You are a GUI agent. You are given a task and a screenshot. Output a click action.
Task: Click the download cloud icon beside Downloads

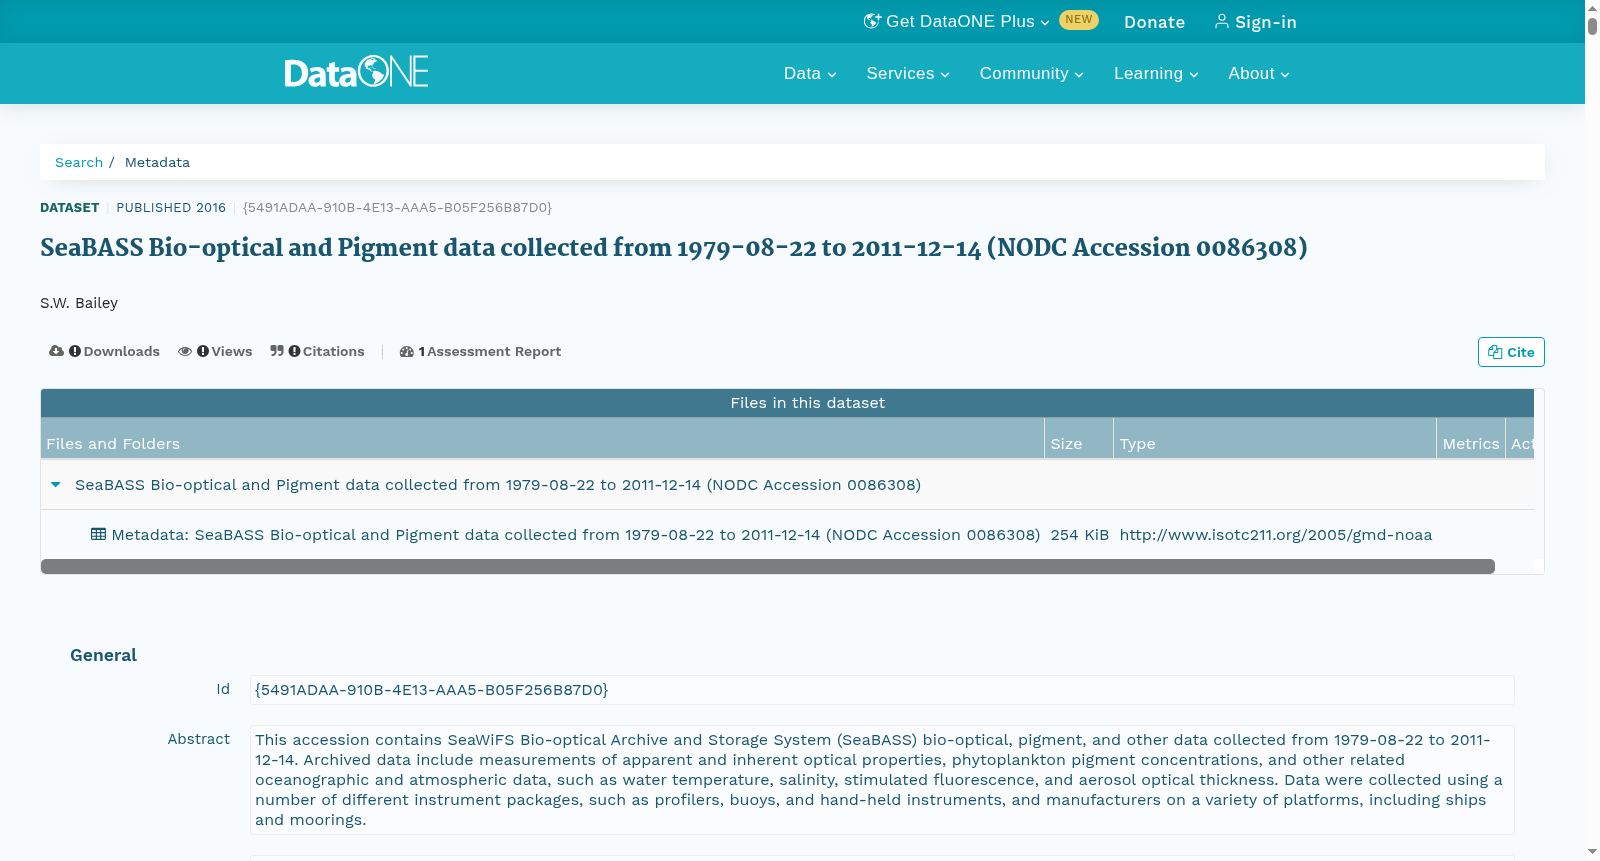click(x=56, y=351)
